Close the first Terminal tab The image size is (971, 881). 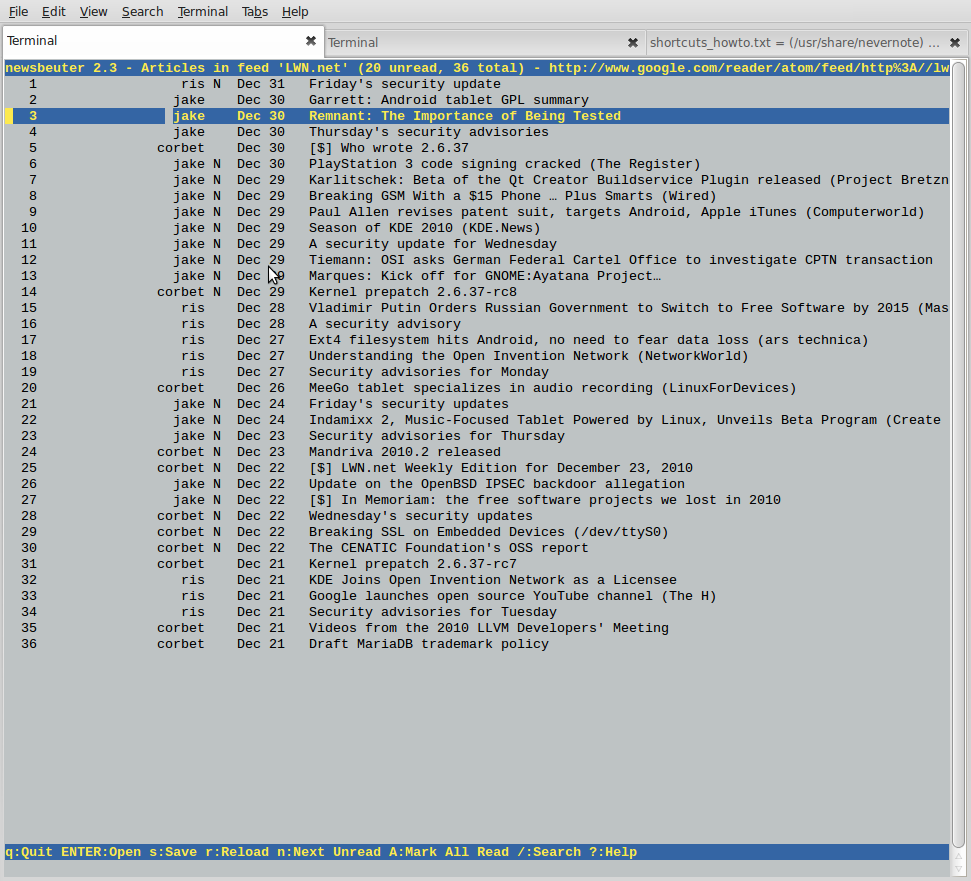(x=311, y=41)
